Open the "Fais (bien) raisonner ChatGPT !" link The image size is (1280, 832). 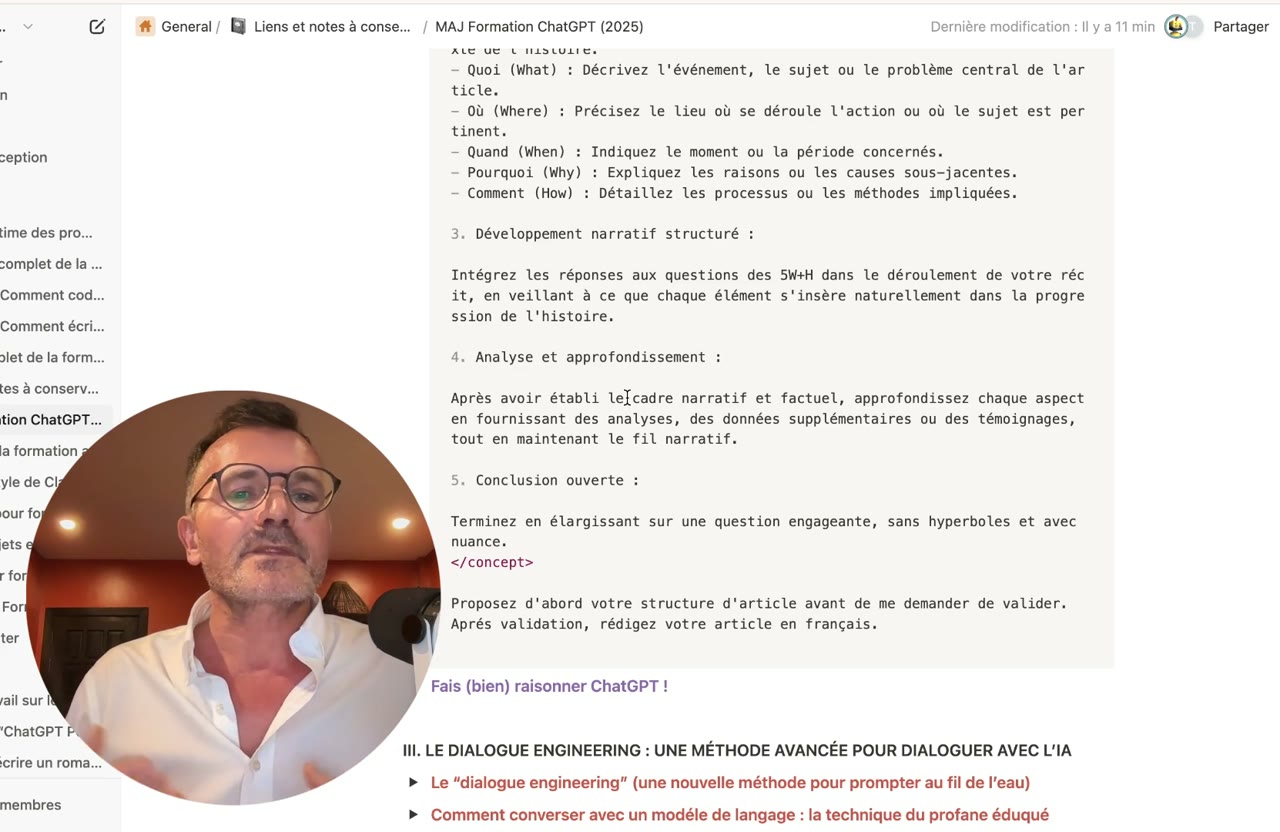pos(549,686)
